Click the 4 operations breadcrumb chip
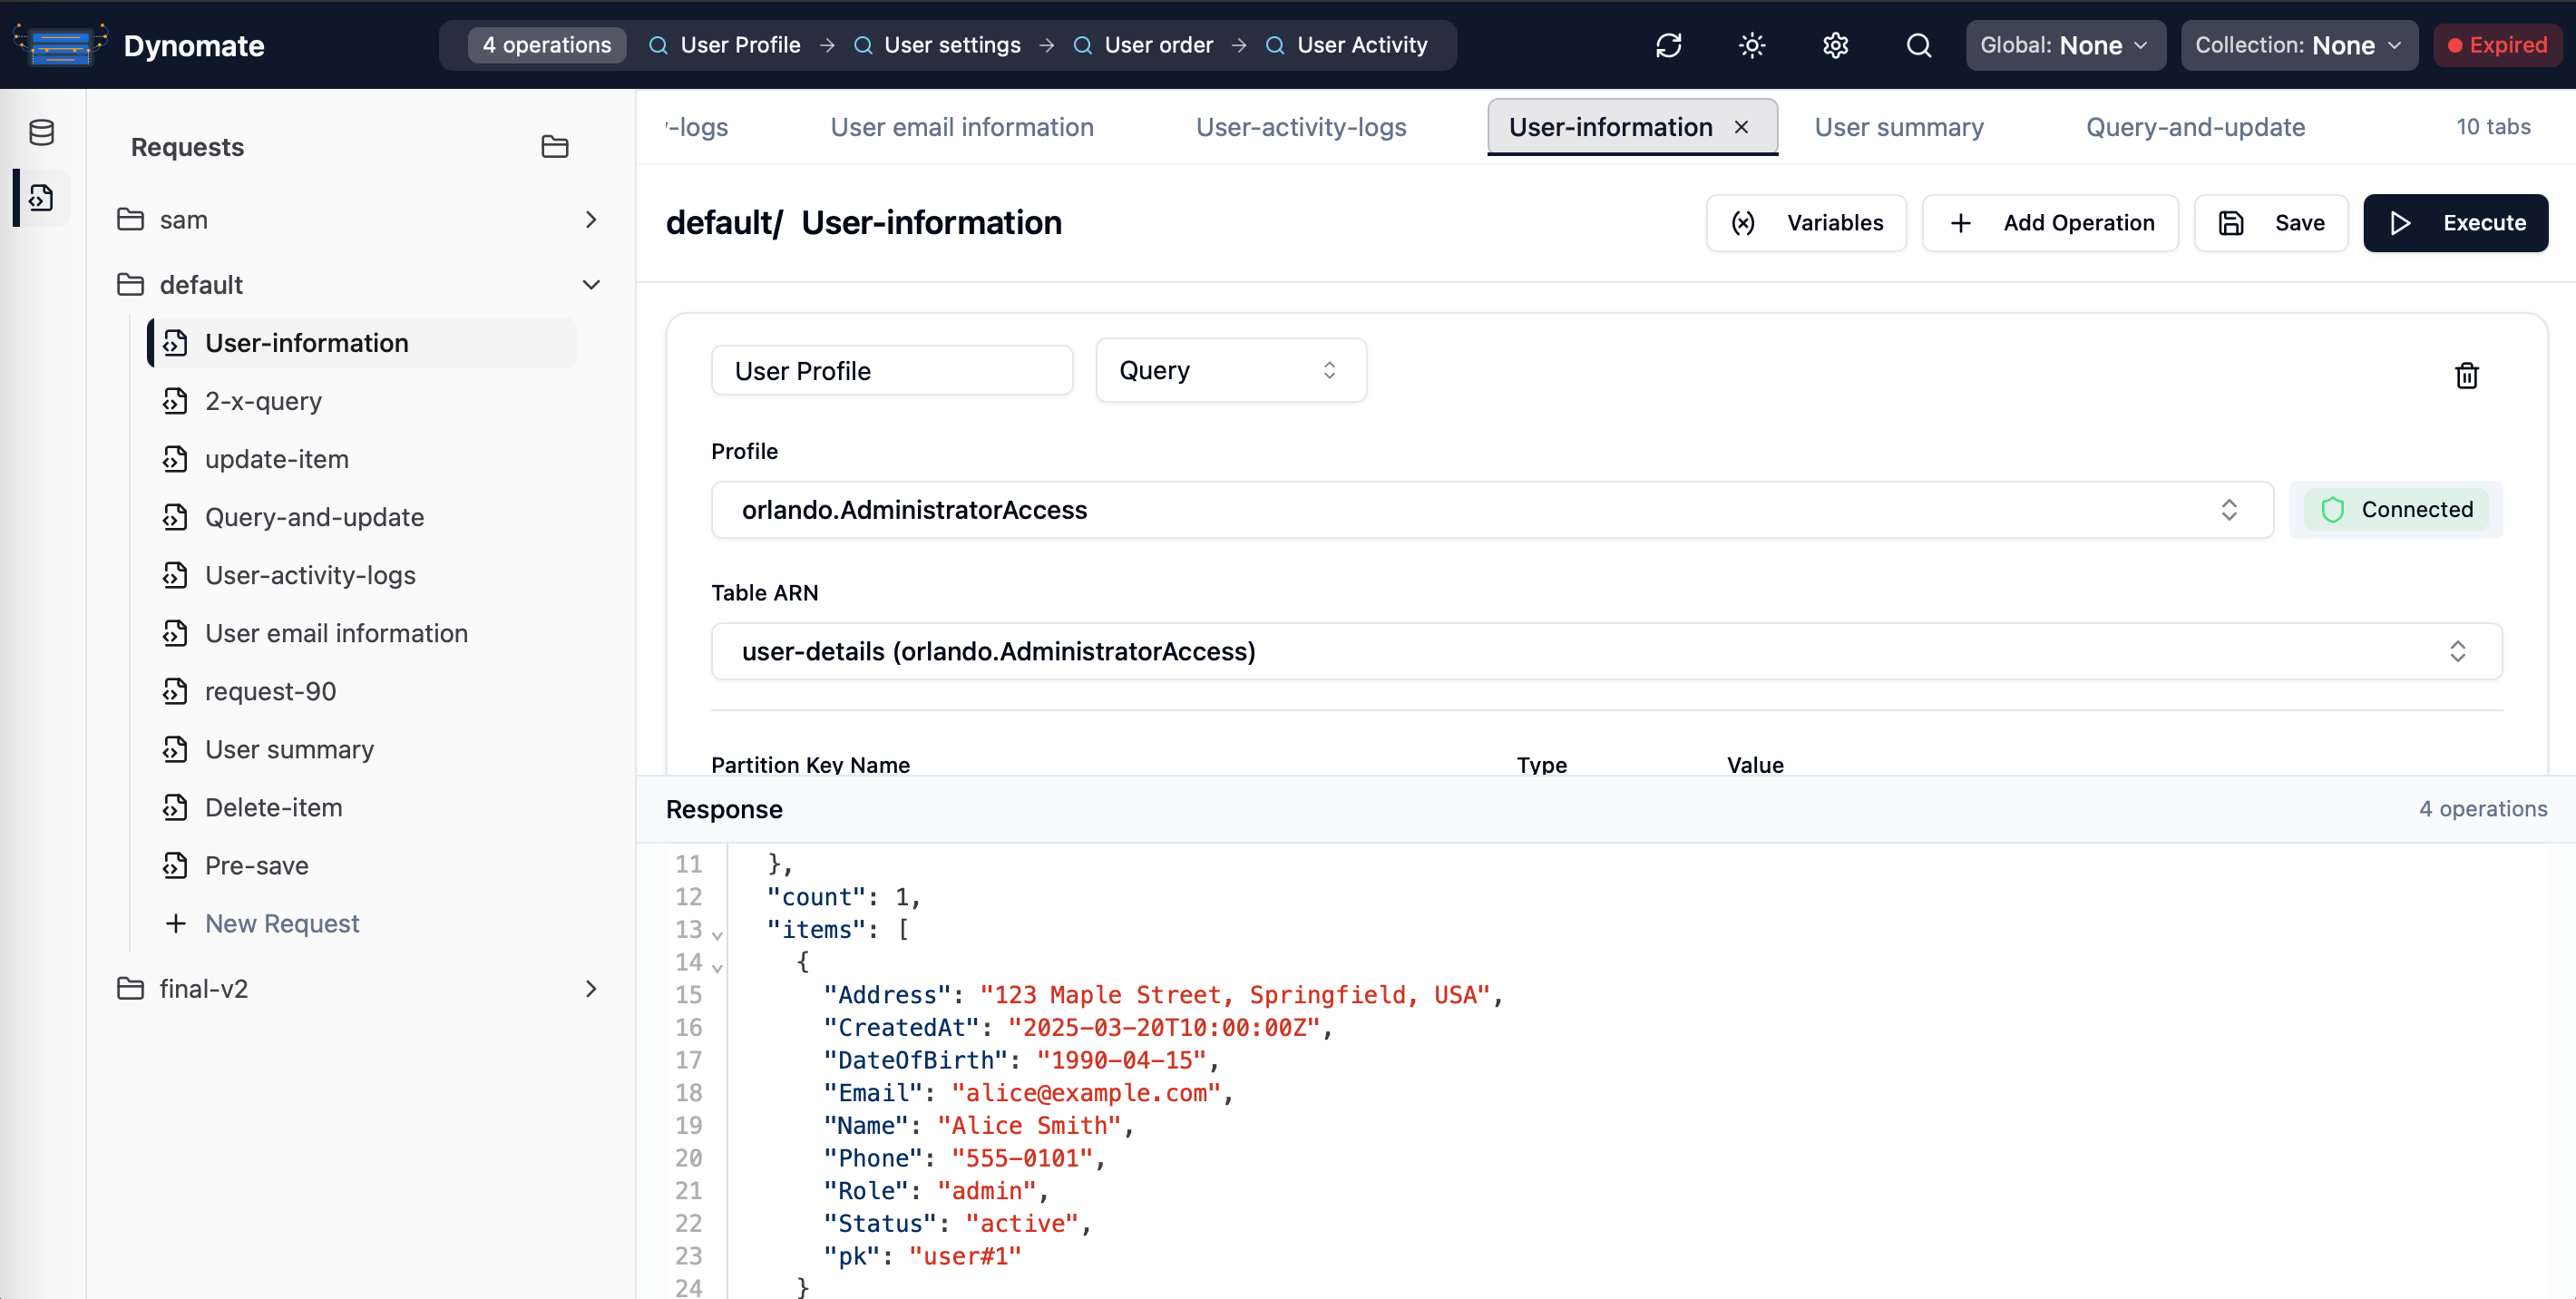This screenshot has height=1299, width=2576. [546, 45]
